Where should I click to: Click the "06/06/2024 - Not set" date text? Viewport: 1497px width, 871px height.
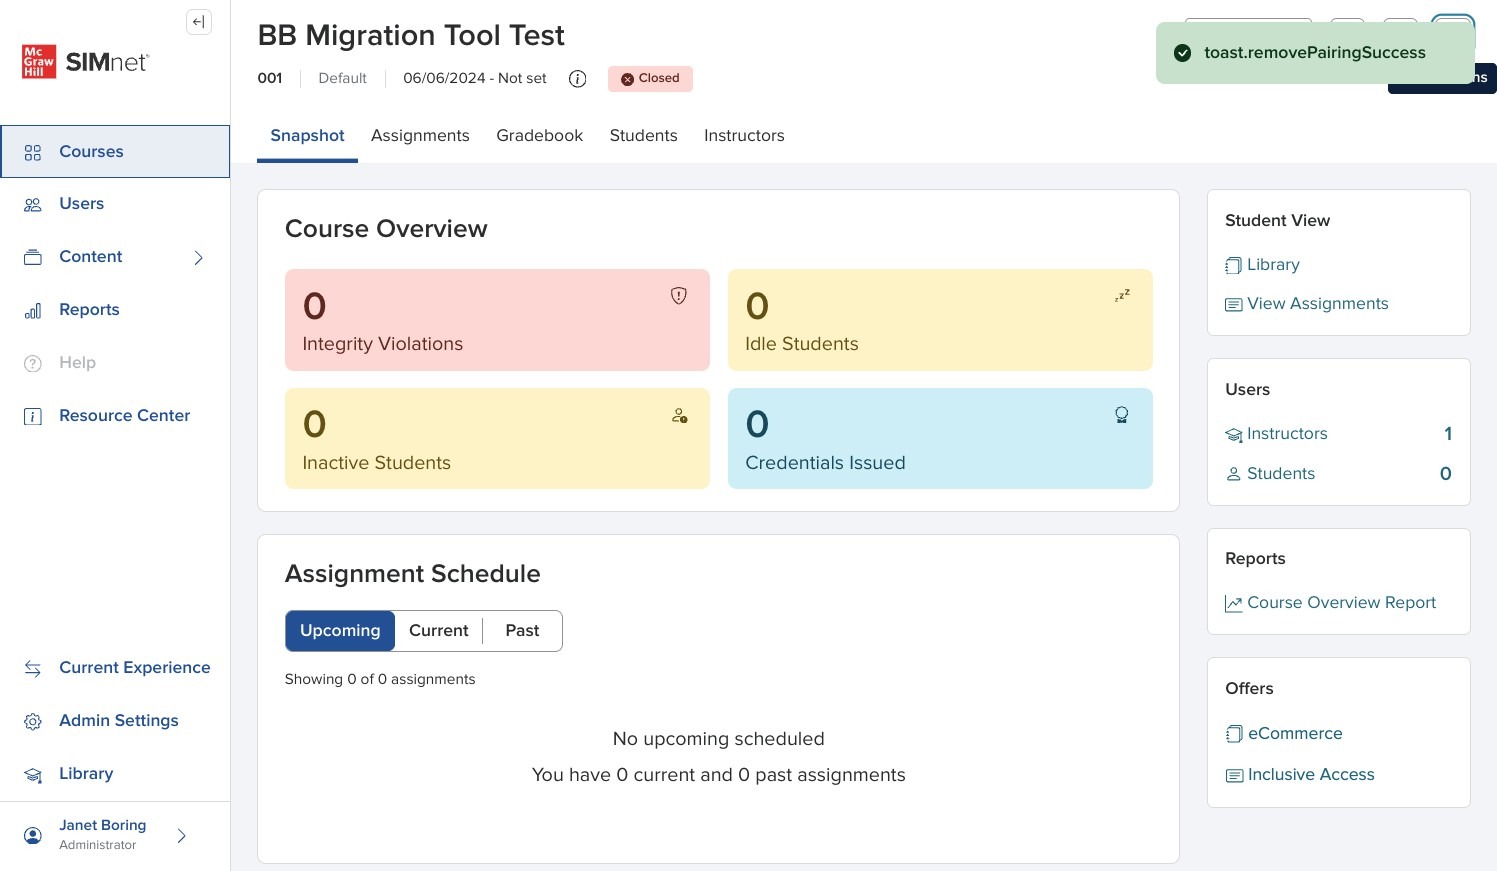475,79
